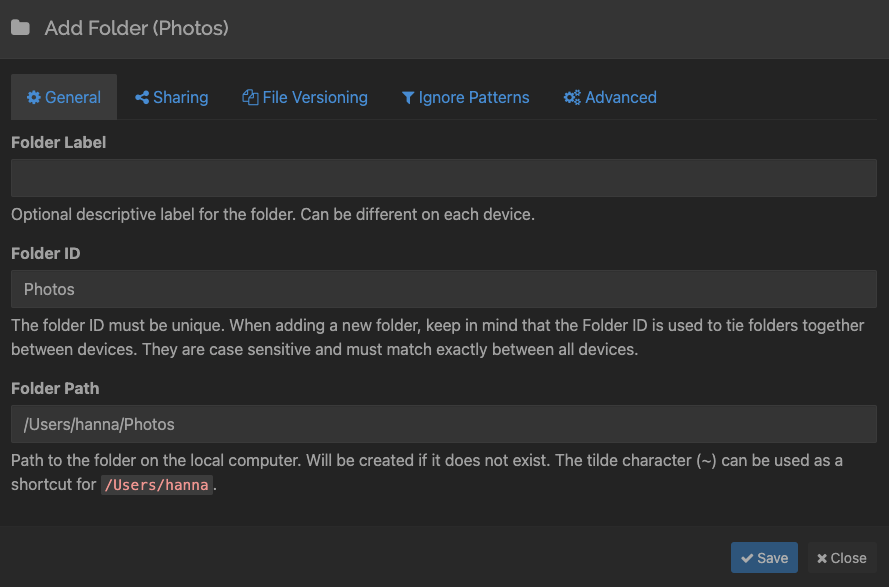Open the File Versioning tab
Image resolution: width=889 pixels, height=587 pixels.
click(305, 97)
